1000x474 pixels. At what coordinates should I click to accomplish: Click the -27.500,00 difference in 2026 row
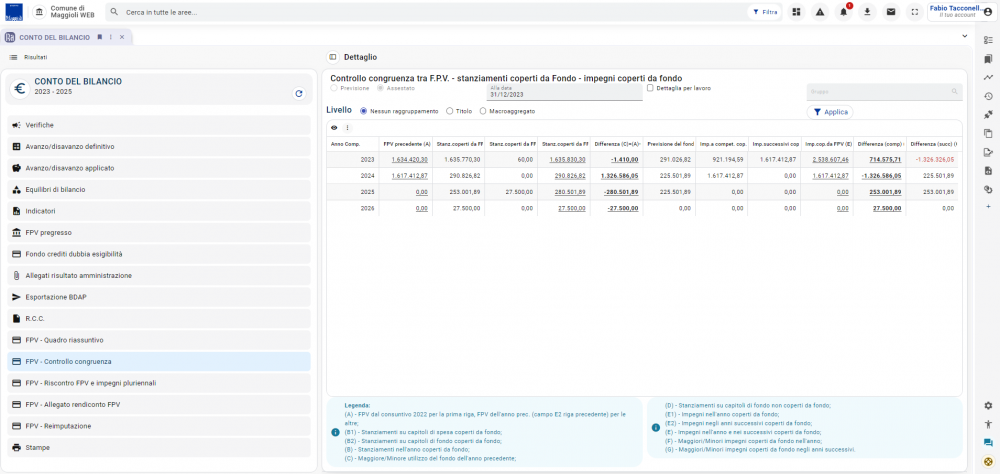(x=623, y=209)
